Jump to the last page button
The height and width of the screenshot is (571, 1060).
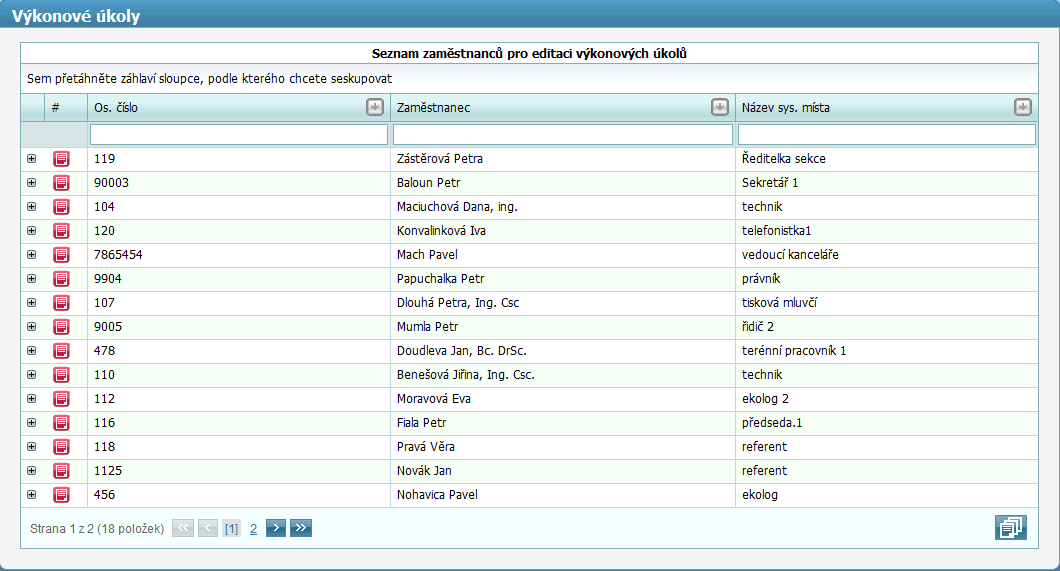301,528
